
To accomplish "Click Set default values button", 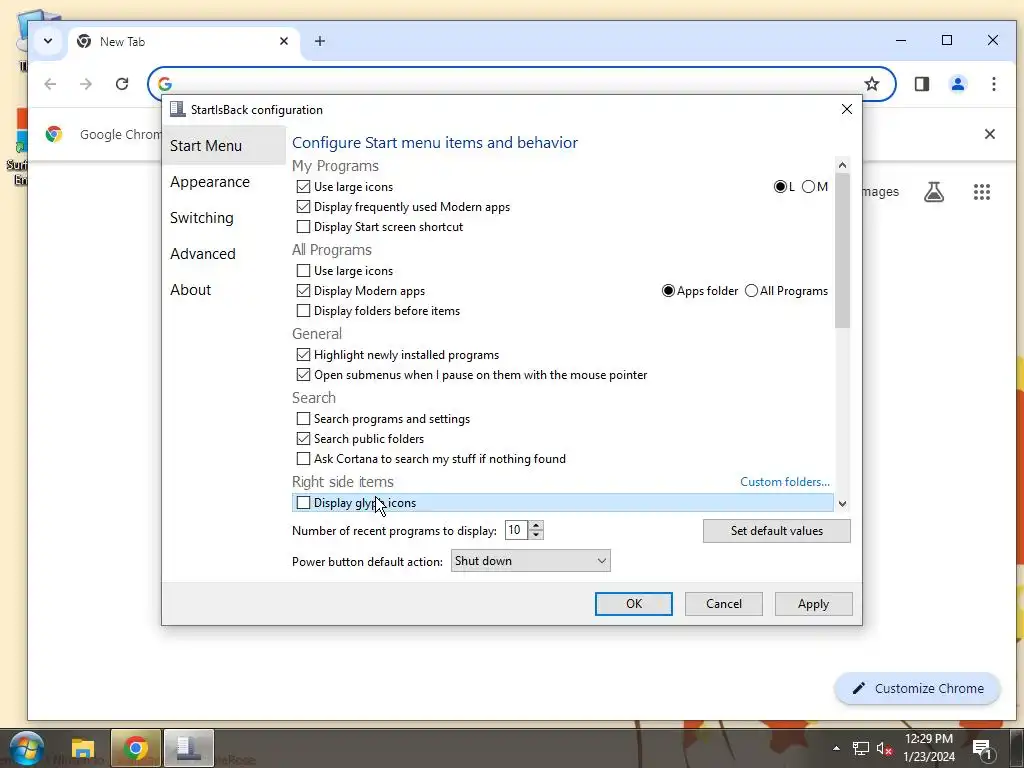I will point(776,531).
